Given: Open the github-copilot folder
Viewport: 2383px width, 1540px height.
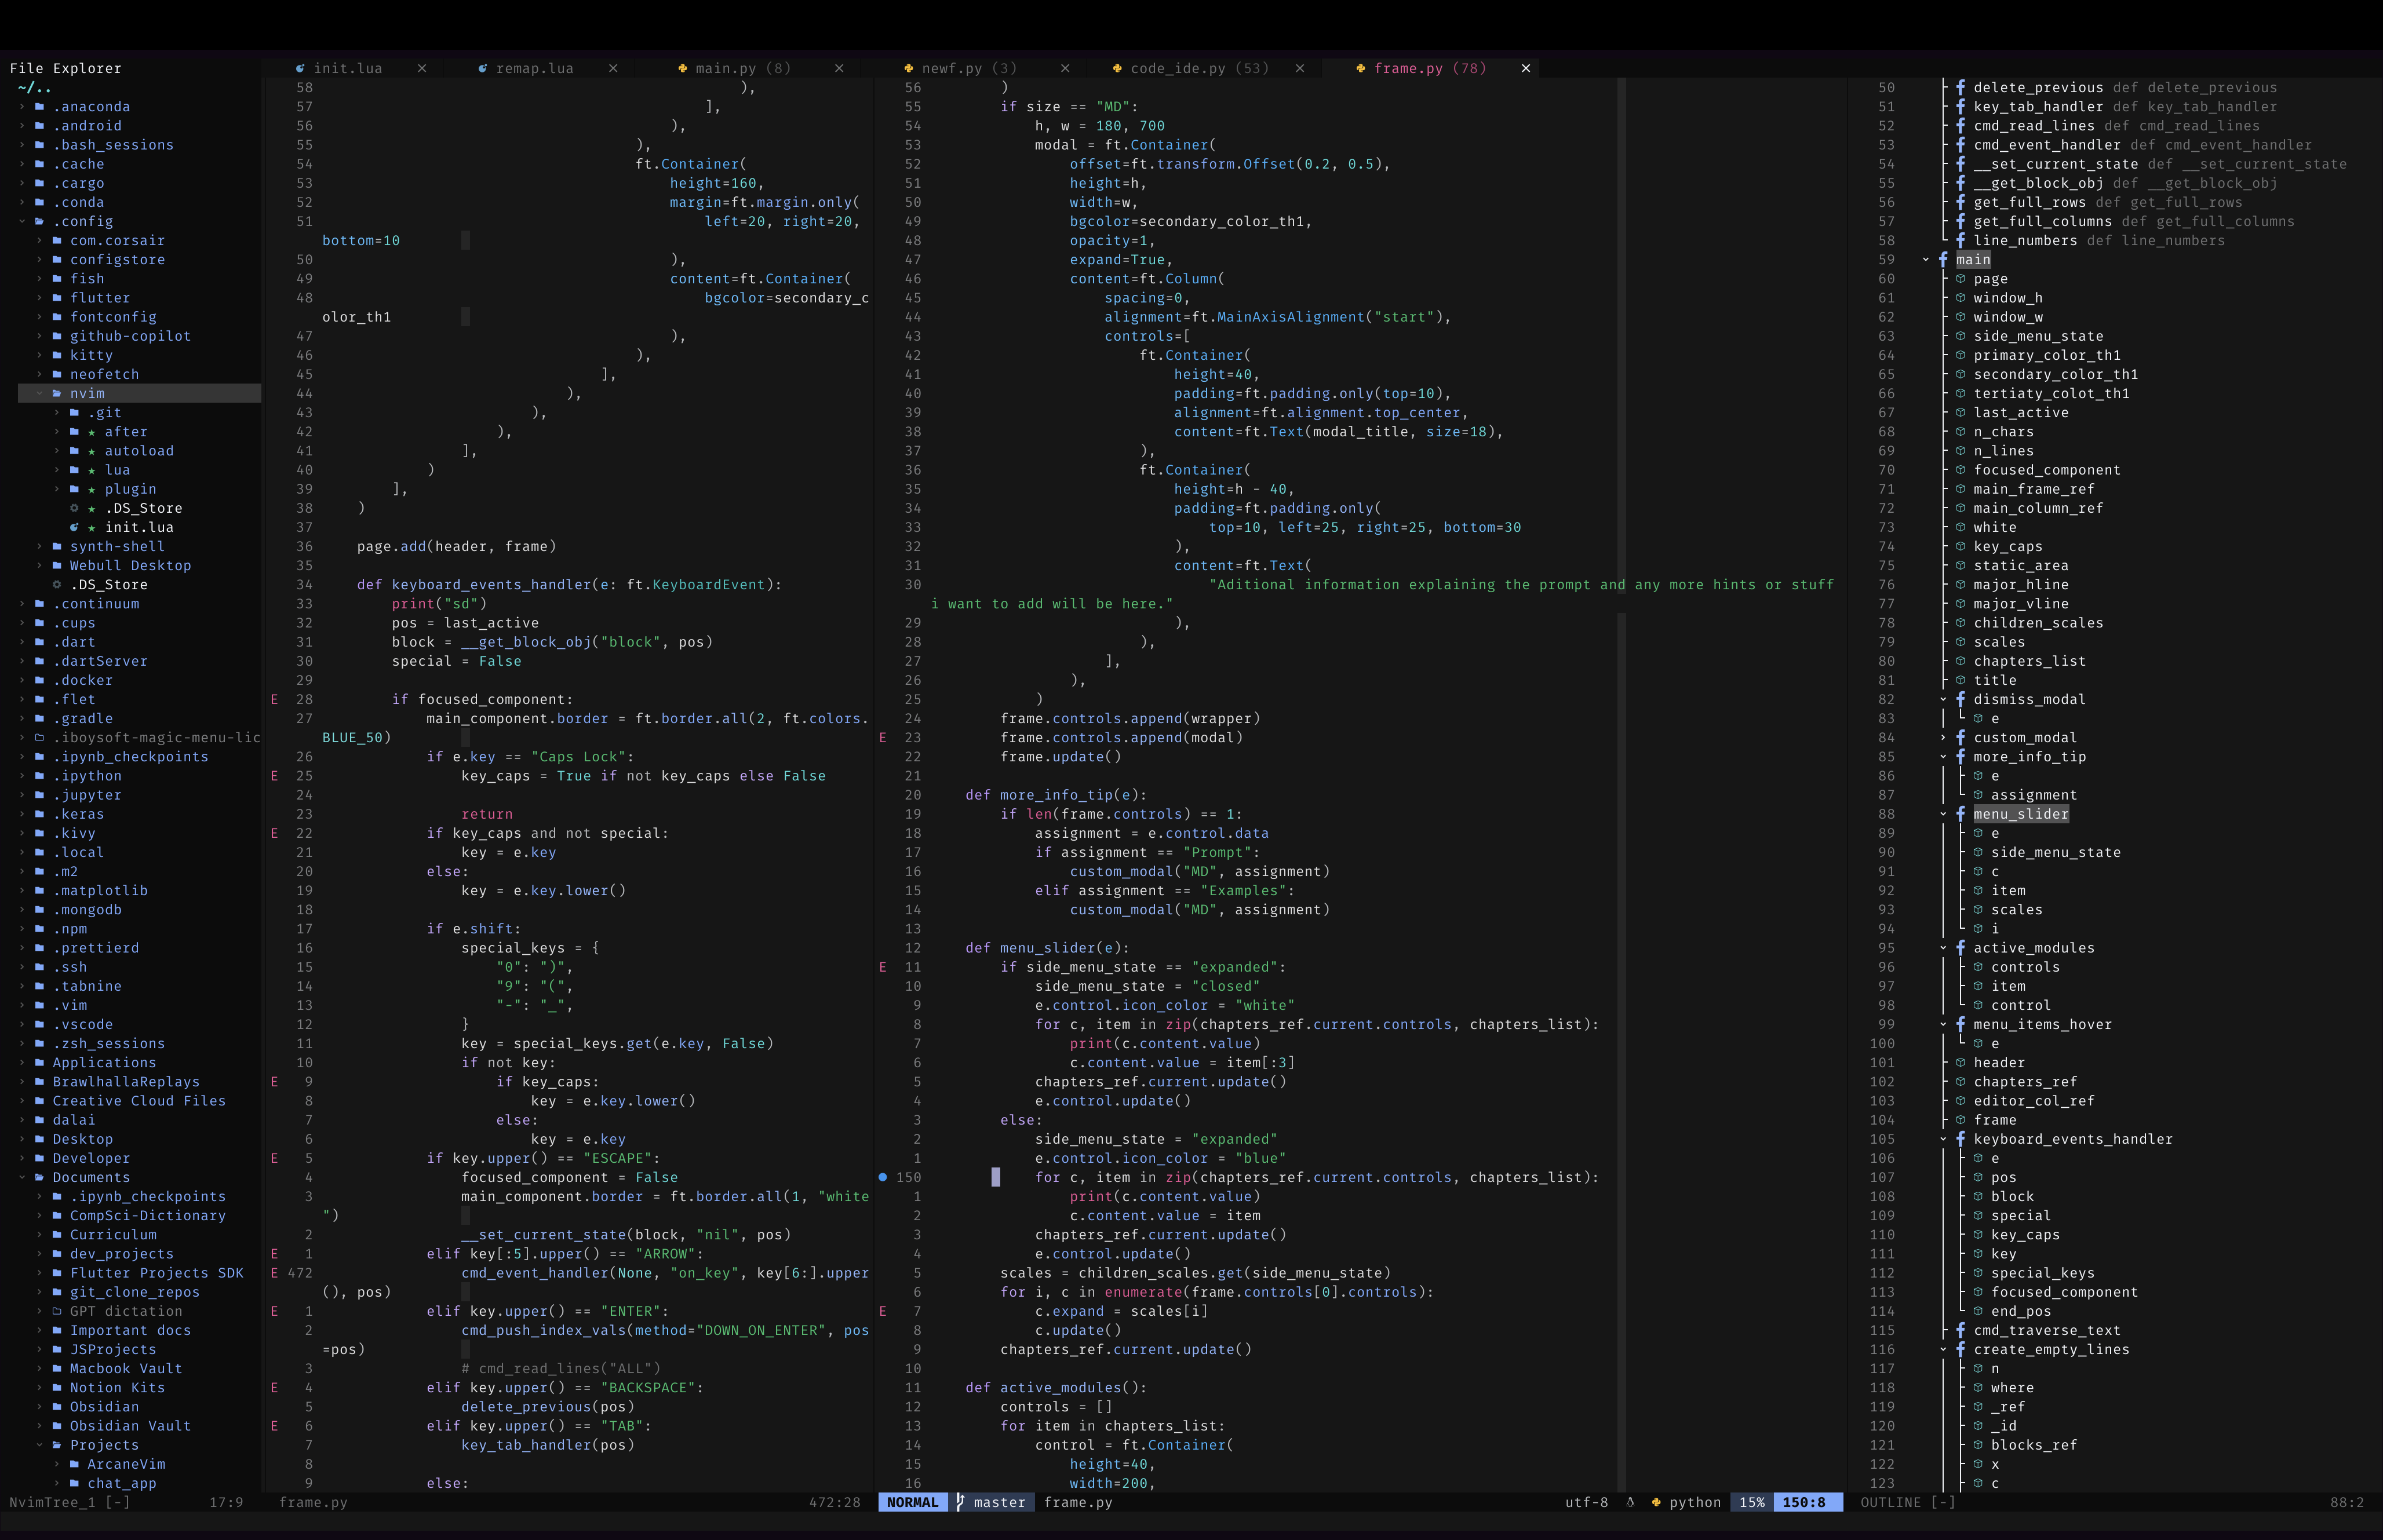Looking at the screenshot, I should coord(130,336).
